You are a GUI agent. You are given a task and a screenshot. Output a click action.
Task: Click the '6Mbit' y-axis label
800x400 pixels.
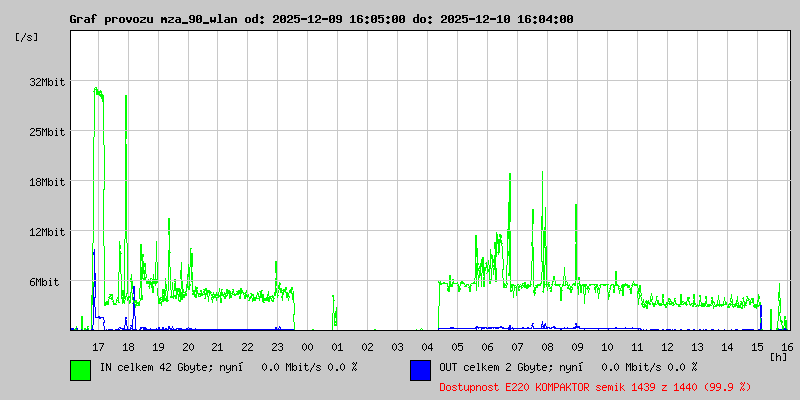click(x=44, y=282)
